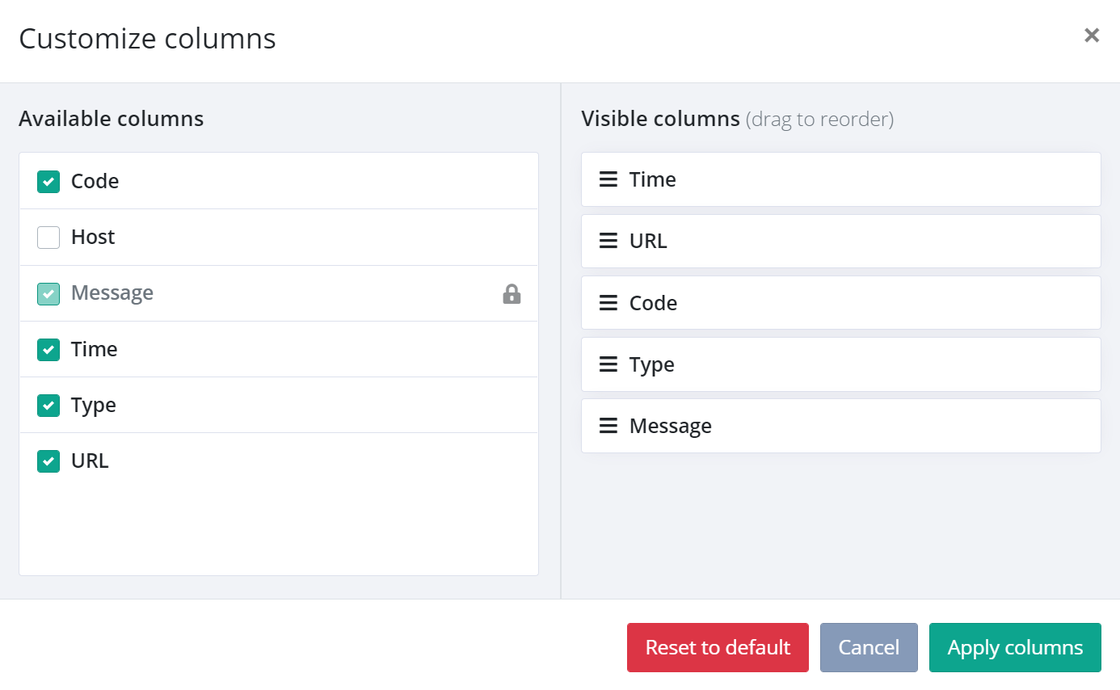Select the Code label in Visible columns
The width and height of the screenshot is (1120, 690).
pyautogui.click(x=653, y=303)
